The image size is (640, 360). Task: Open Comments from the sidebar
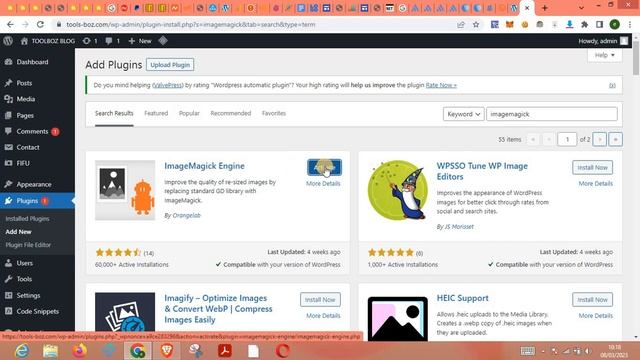coord(32,131)
